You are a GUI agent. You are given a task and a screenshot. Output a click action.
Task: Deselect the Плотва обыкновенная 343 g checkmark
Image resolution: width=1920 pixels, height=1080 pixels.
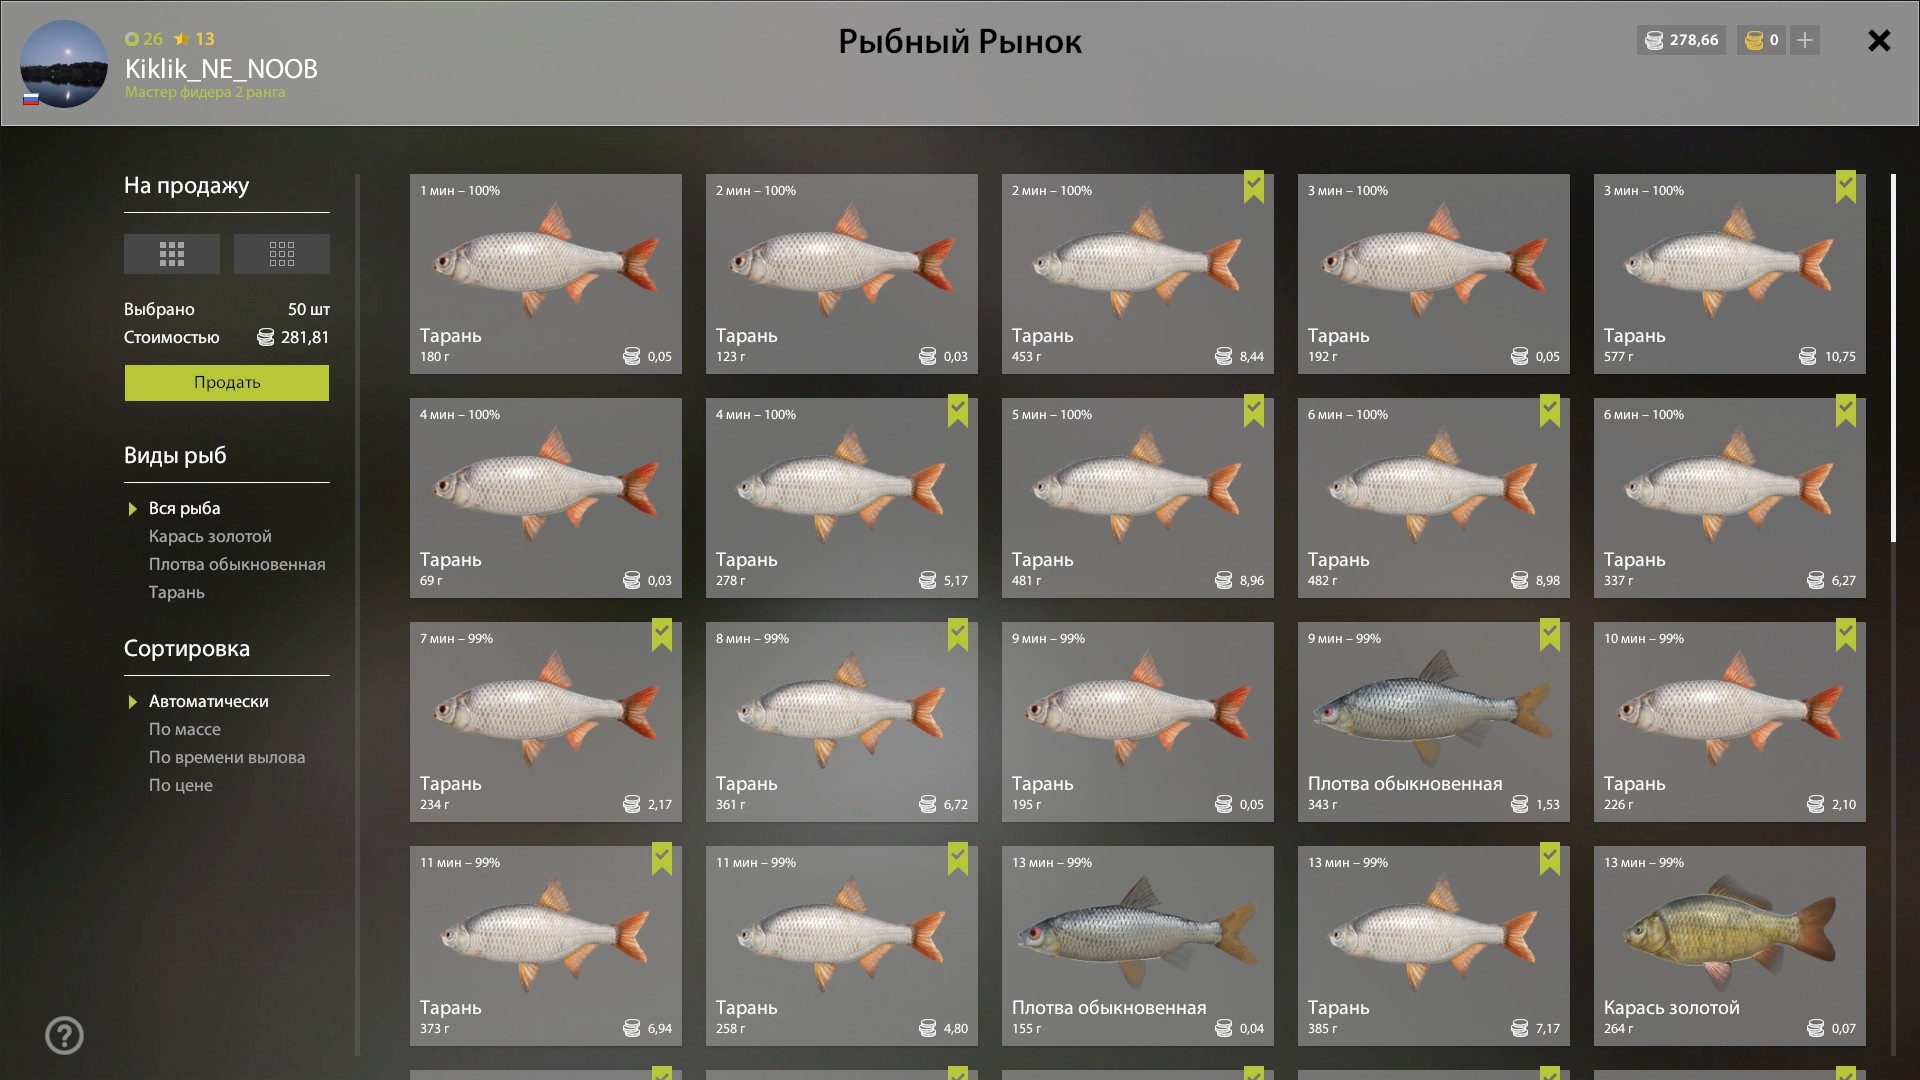coord(1549,635)
